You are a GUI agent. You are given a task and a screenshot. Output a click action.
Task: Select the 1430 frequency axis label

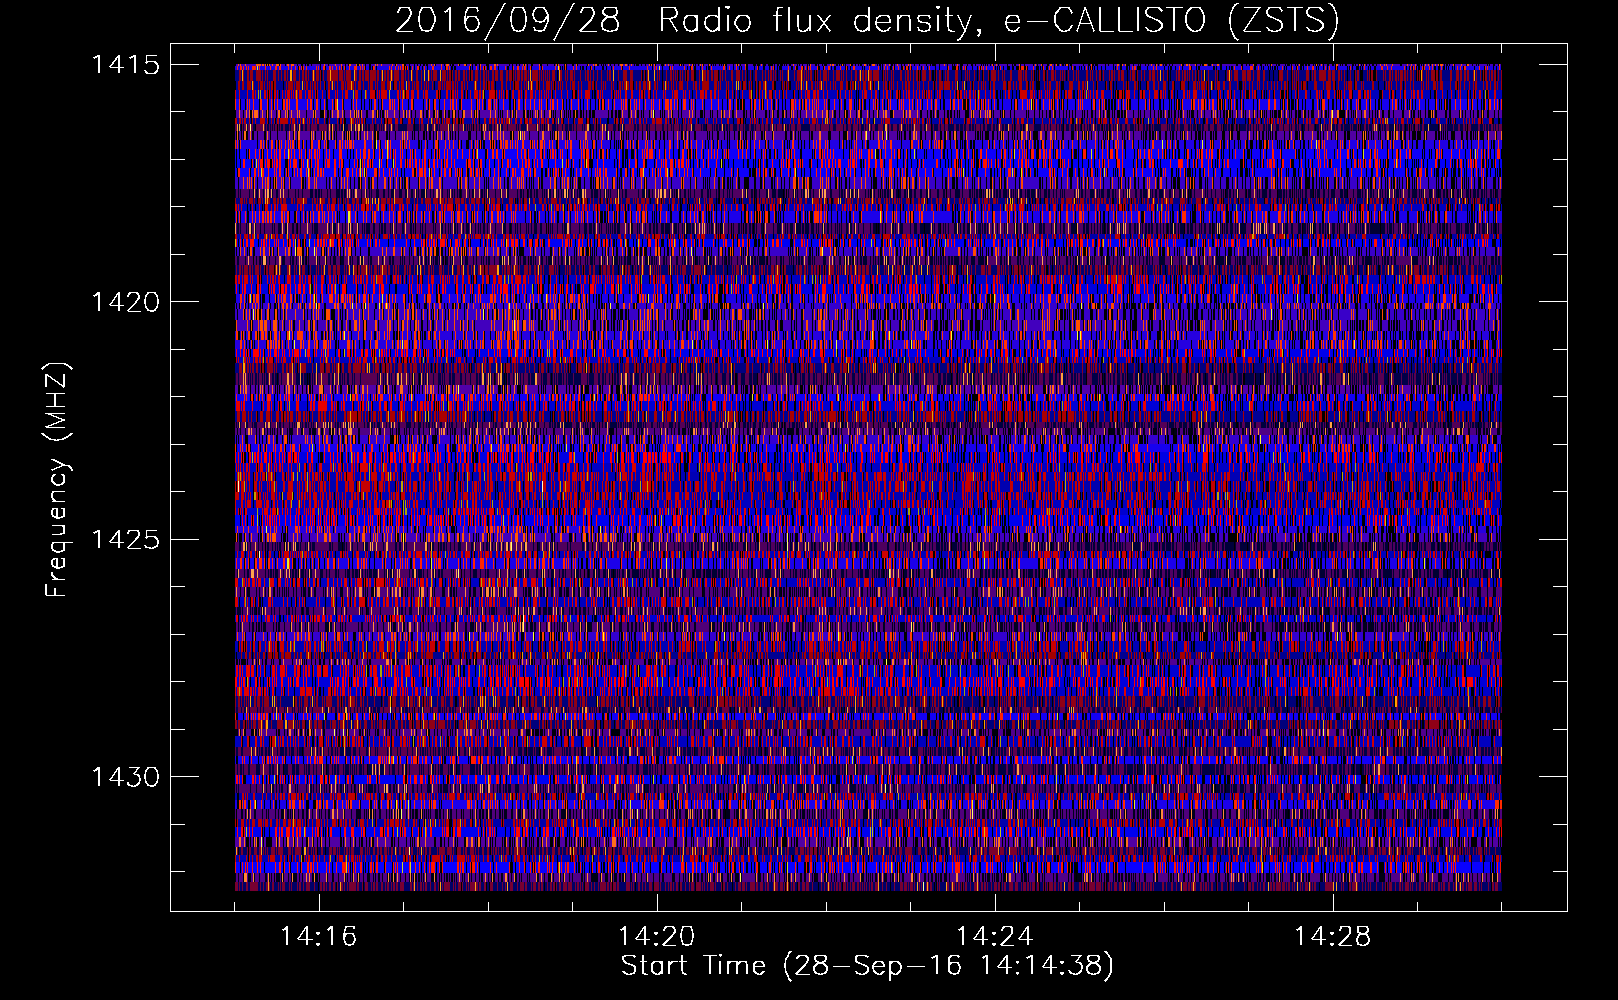125,777
